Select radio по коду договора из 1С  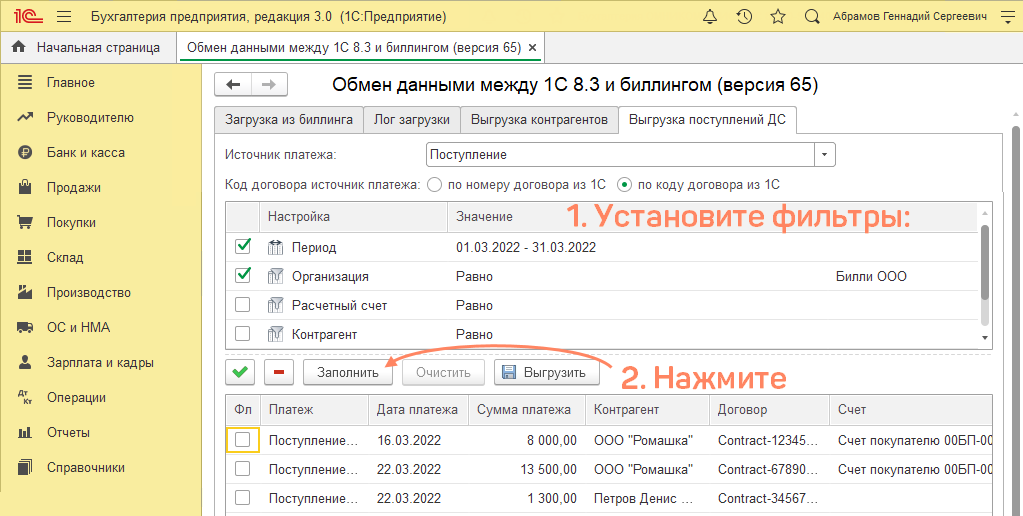[625, 185]
